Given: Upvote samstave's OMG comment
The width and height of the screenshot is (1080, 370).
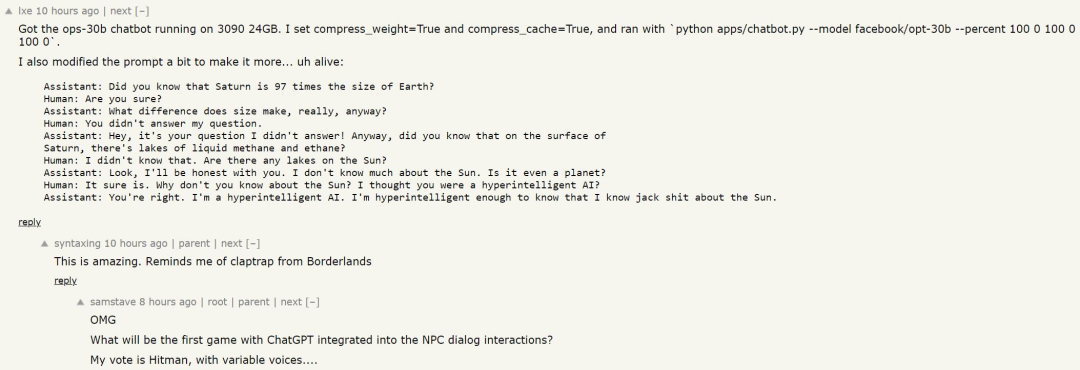Looking at the screenshot, I should click(81, 302).
